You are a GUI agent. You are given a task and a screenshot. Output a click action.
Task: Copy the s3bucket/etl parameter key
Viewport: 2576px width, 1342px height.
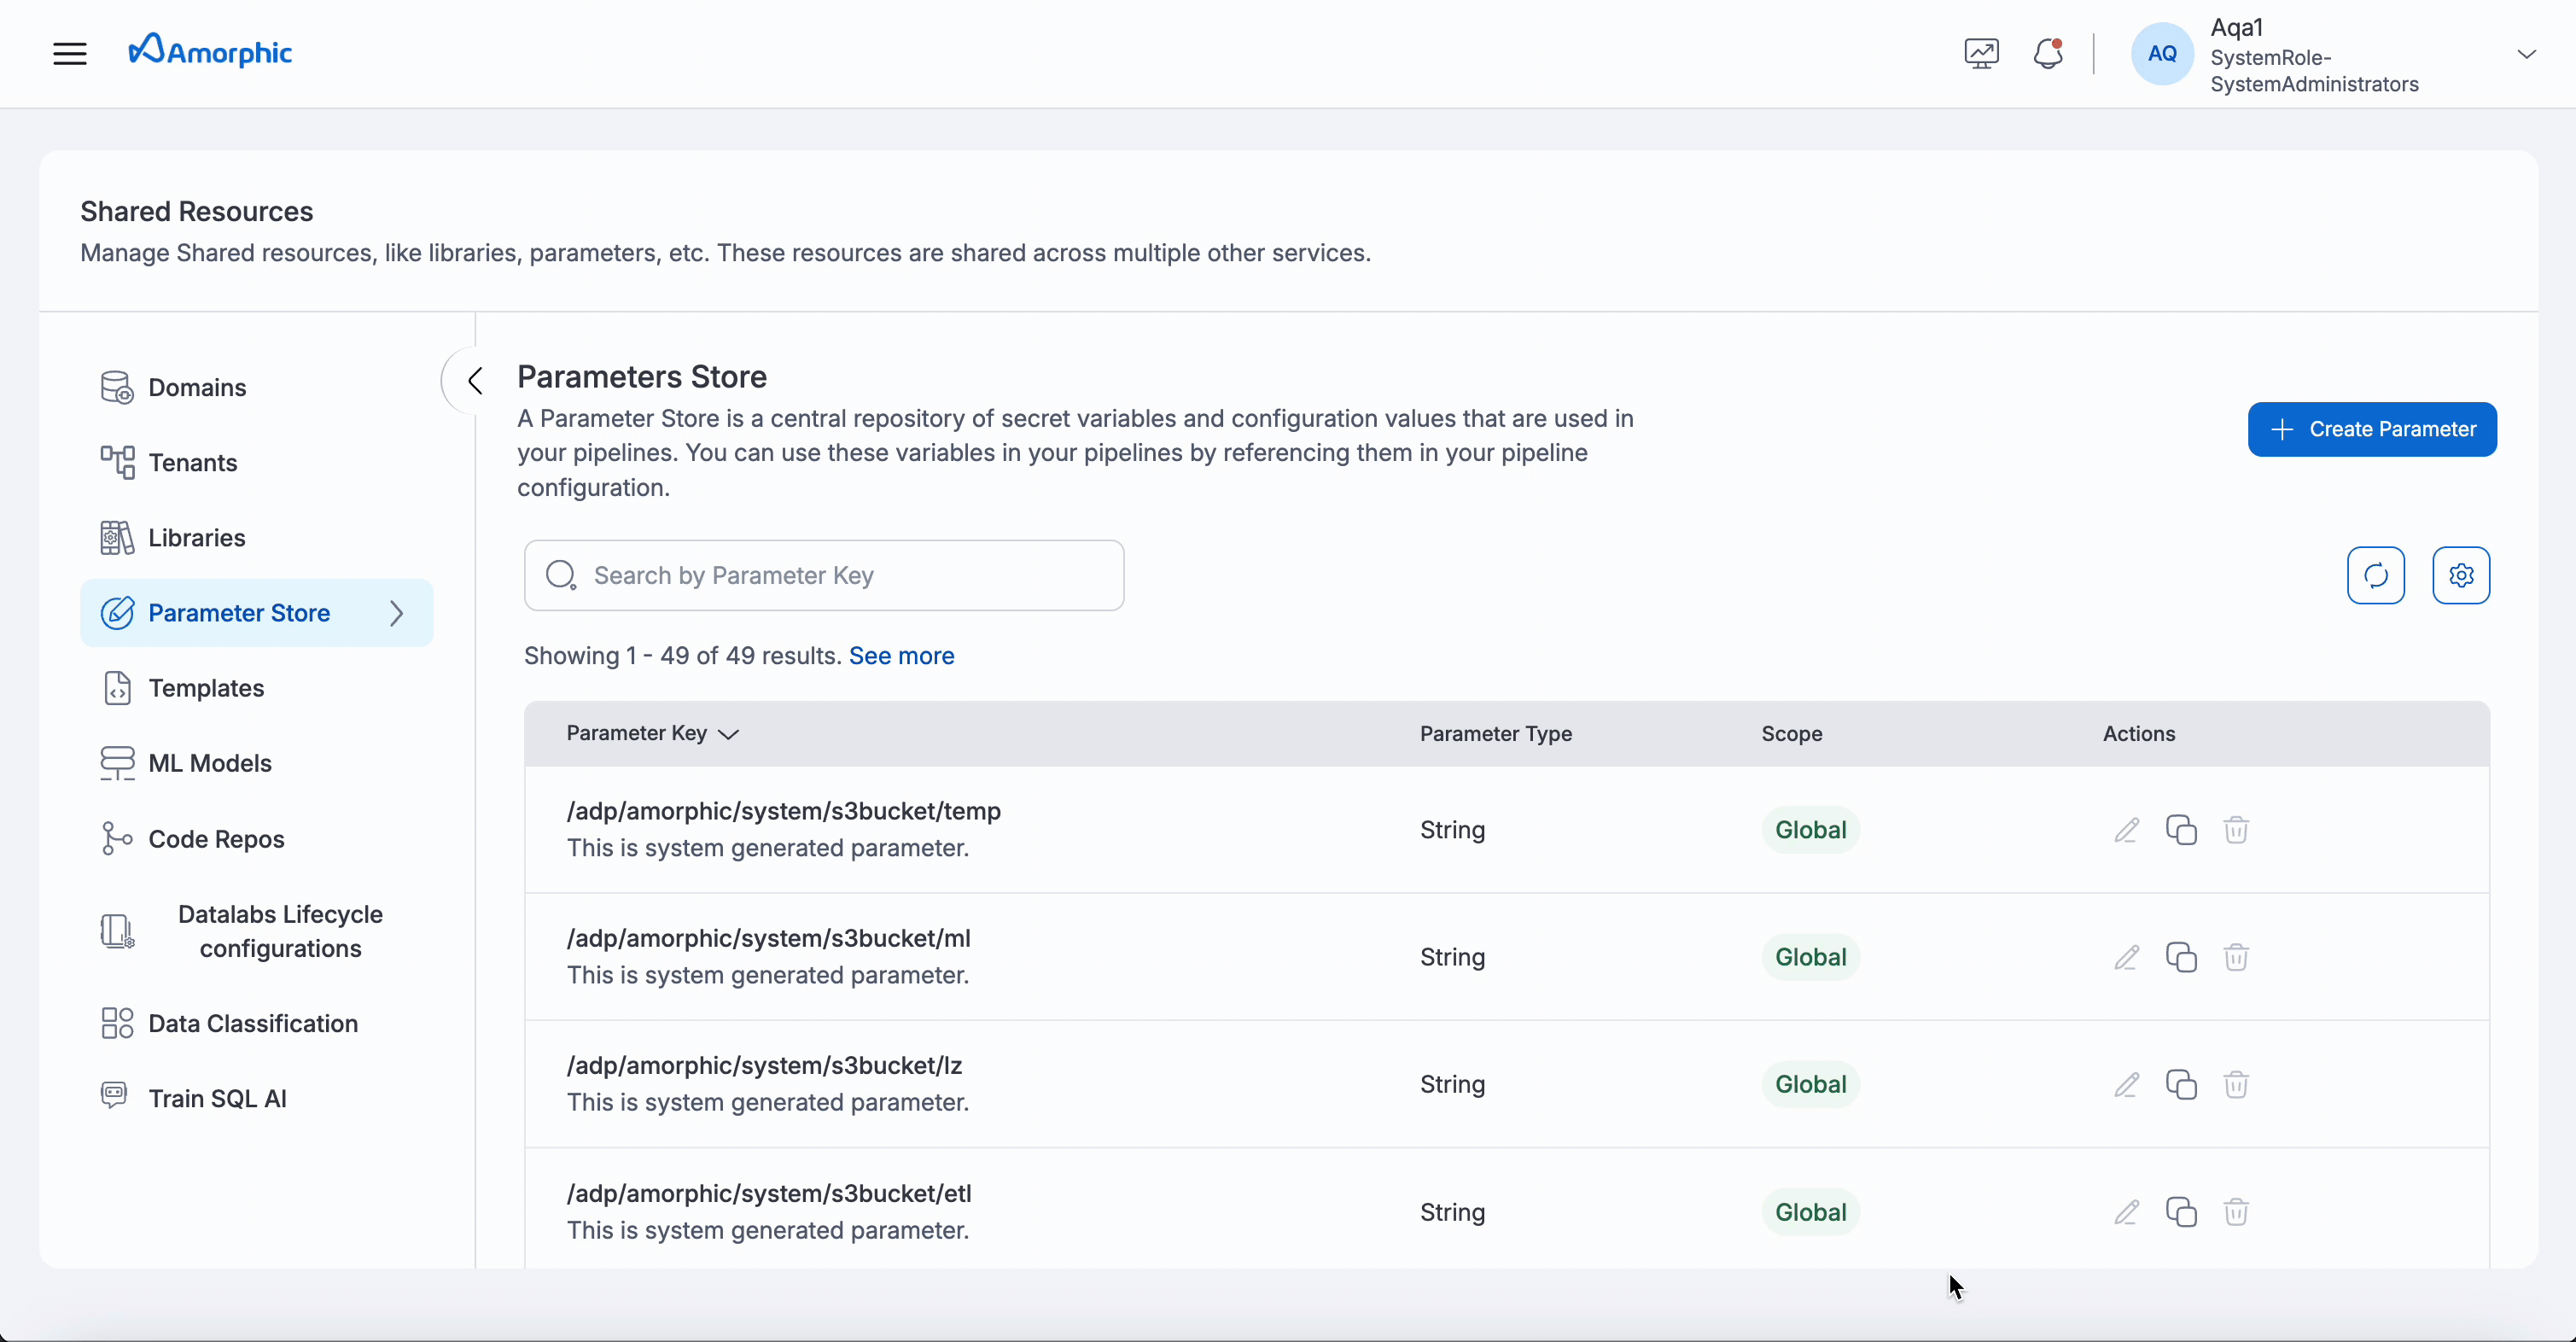[x=2181, y=1212]
